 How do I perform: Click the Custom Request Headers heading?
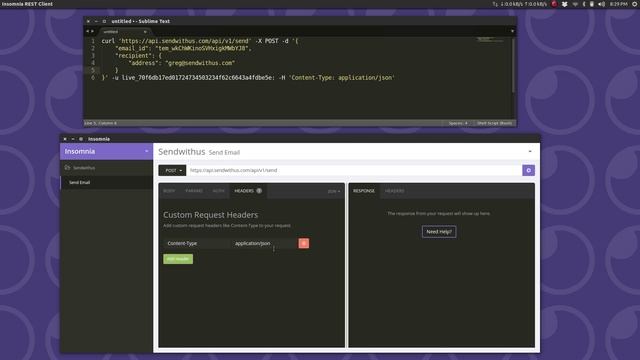pyautogui.click(x=211, y=215)
